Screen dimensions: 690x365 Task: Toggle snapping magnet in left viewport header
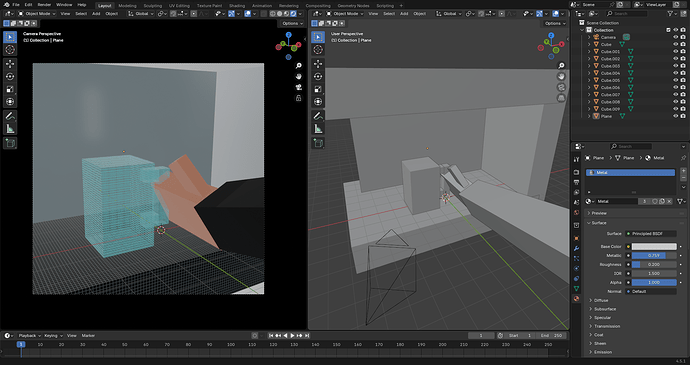174,14
